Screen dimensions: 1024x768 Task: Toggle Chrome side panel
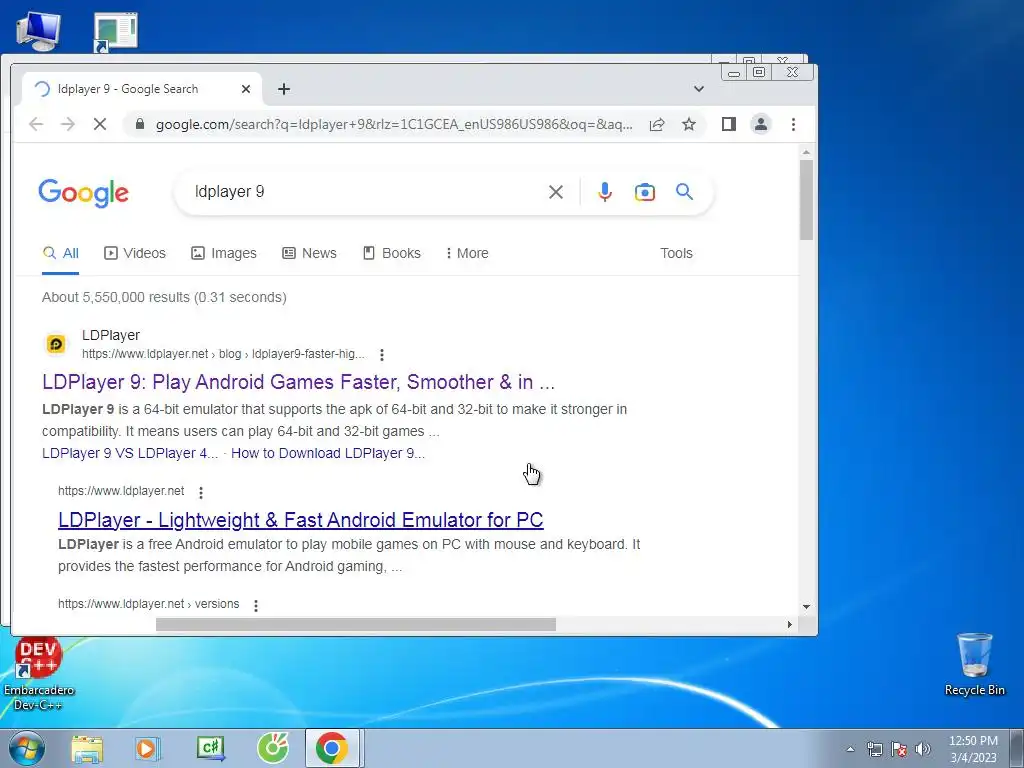coord(729,124)
